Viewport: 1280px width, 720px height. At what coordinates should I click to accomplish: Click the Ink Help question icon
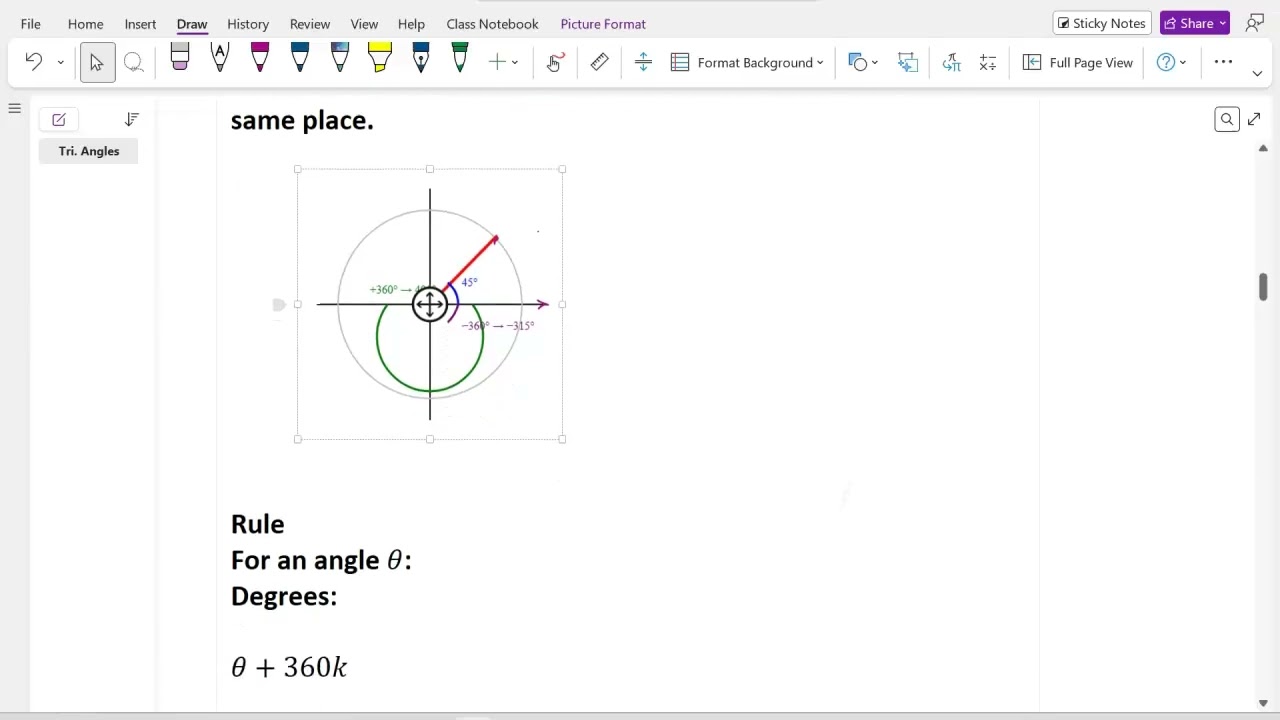[x=1166, y=62]
